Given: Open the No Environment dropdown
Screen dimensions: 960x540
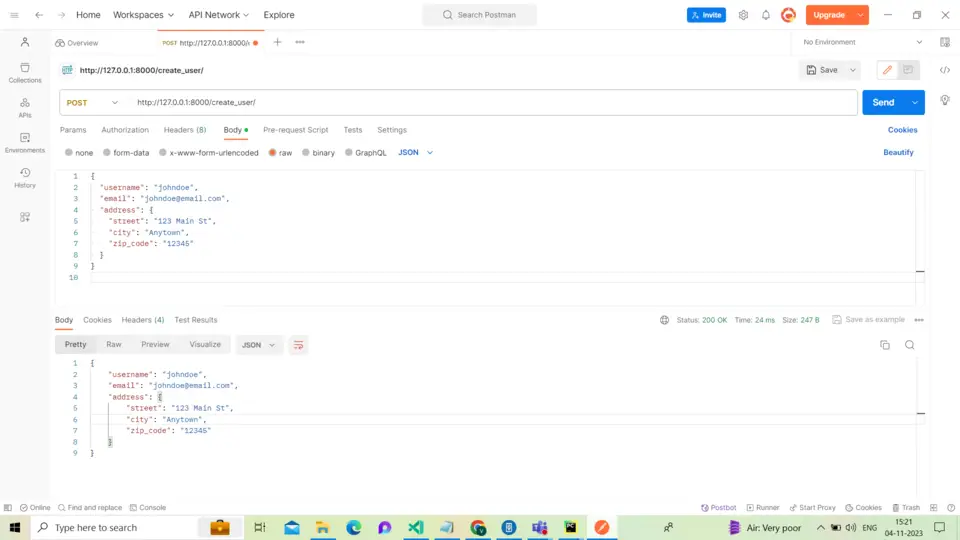Looking at the screenshot, I should 863,42.
